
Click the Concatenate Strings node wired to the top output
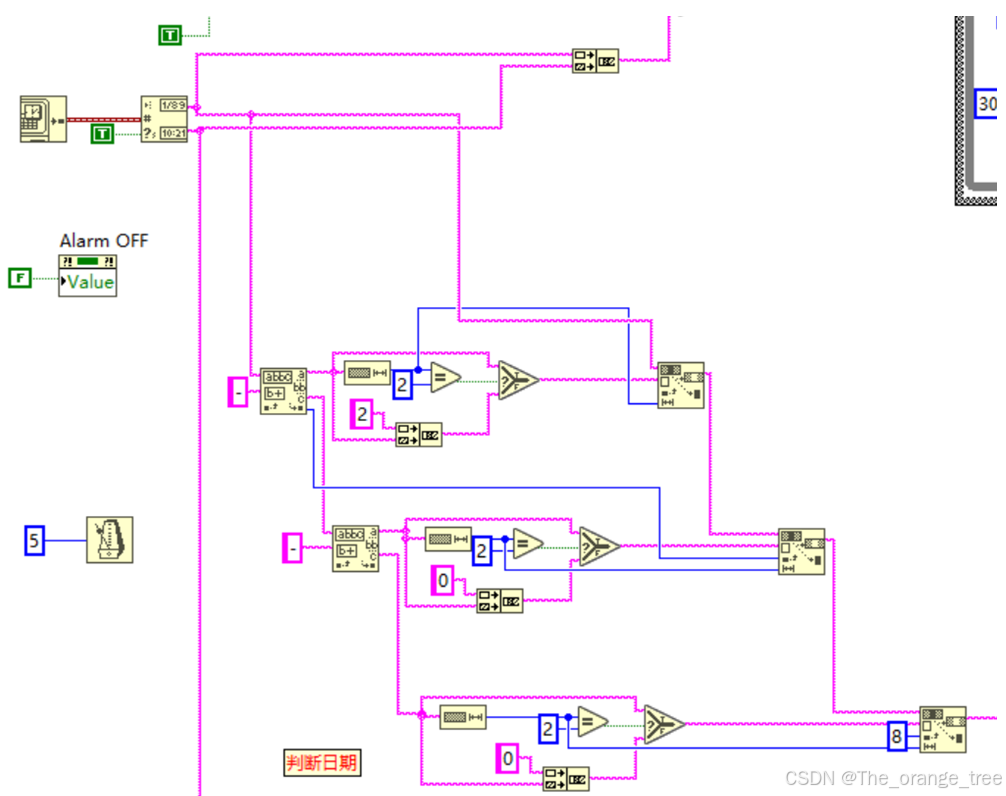(595, 61)
